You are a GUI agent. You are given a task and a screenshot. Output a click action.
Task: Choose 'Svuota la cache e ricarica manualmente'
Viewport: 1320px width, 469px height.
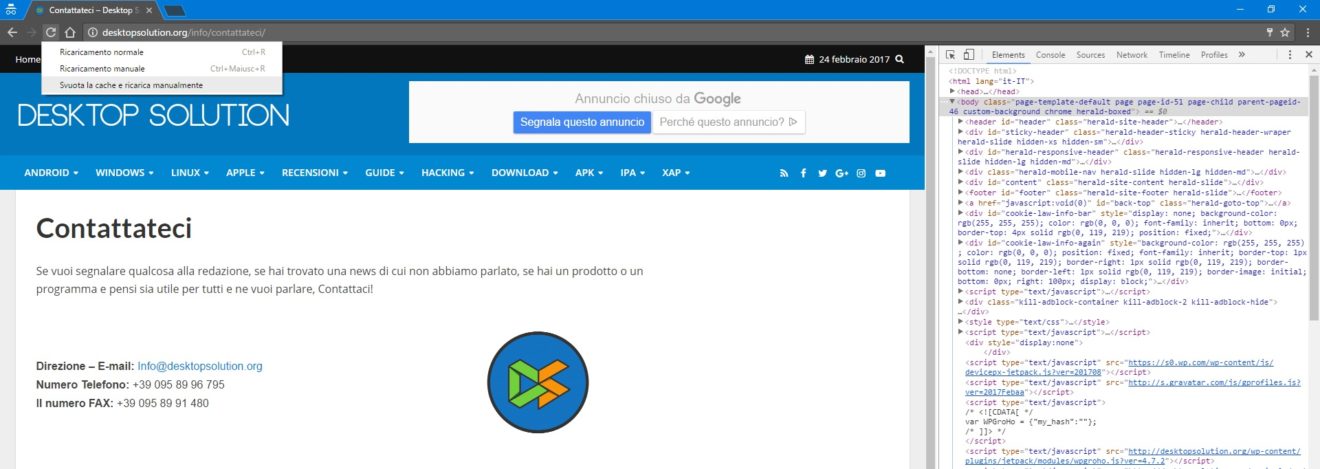(x=162, y=86)
